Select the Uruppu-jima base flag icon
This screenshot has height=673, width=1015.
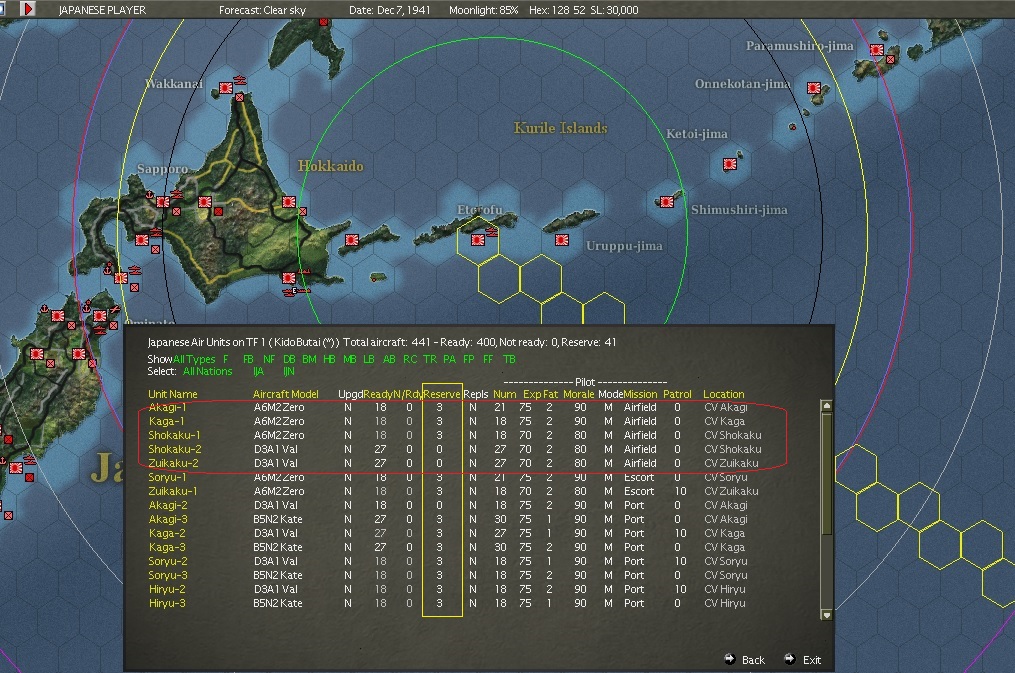[561, 240]
